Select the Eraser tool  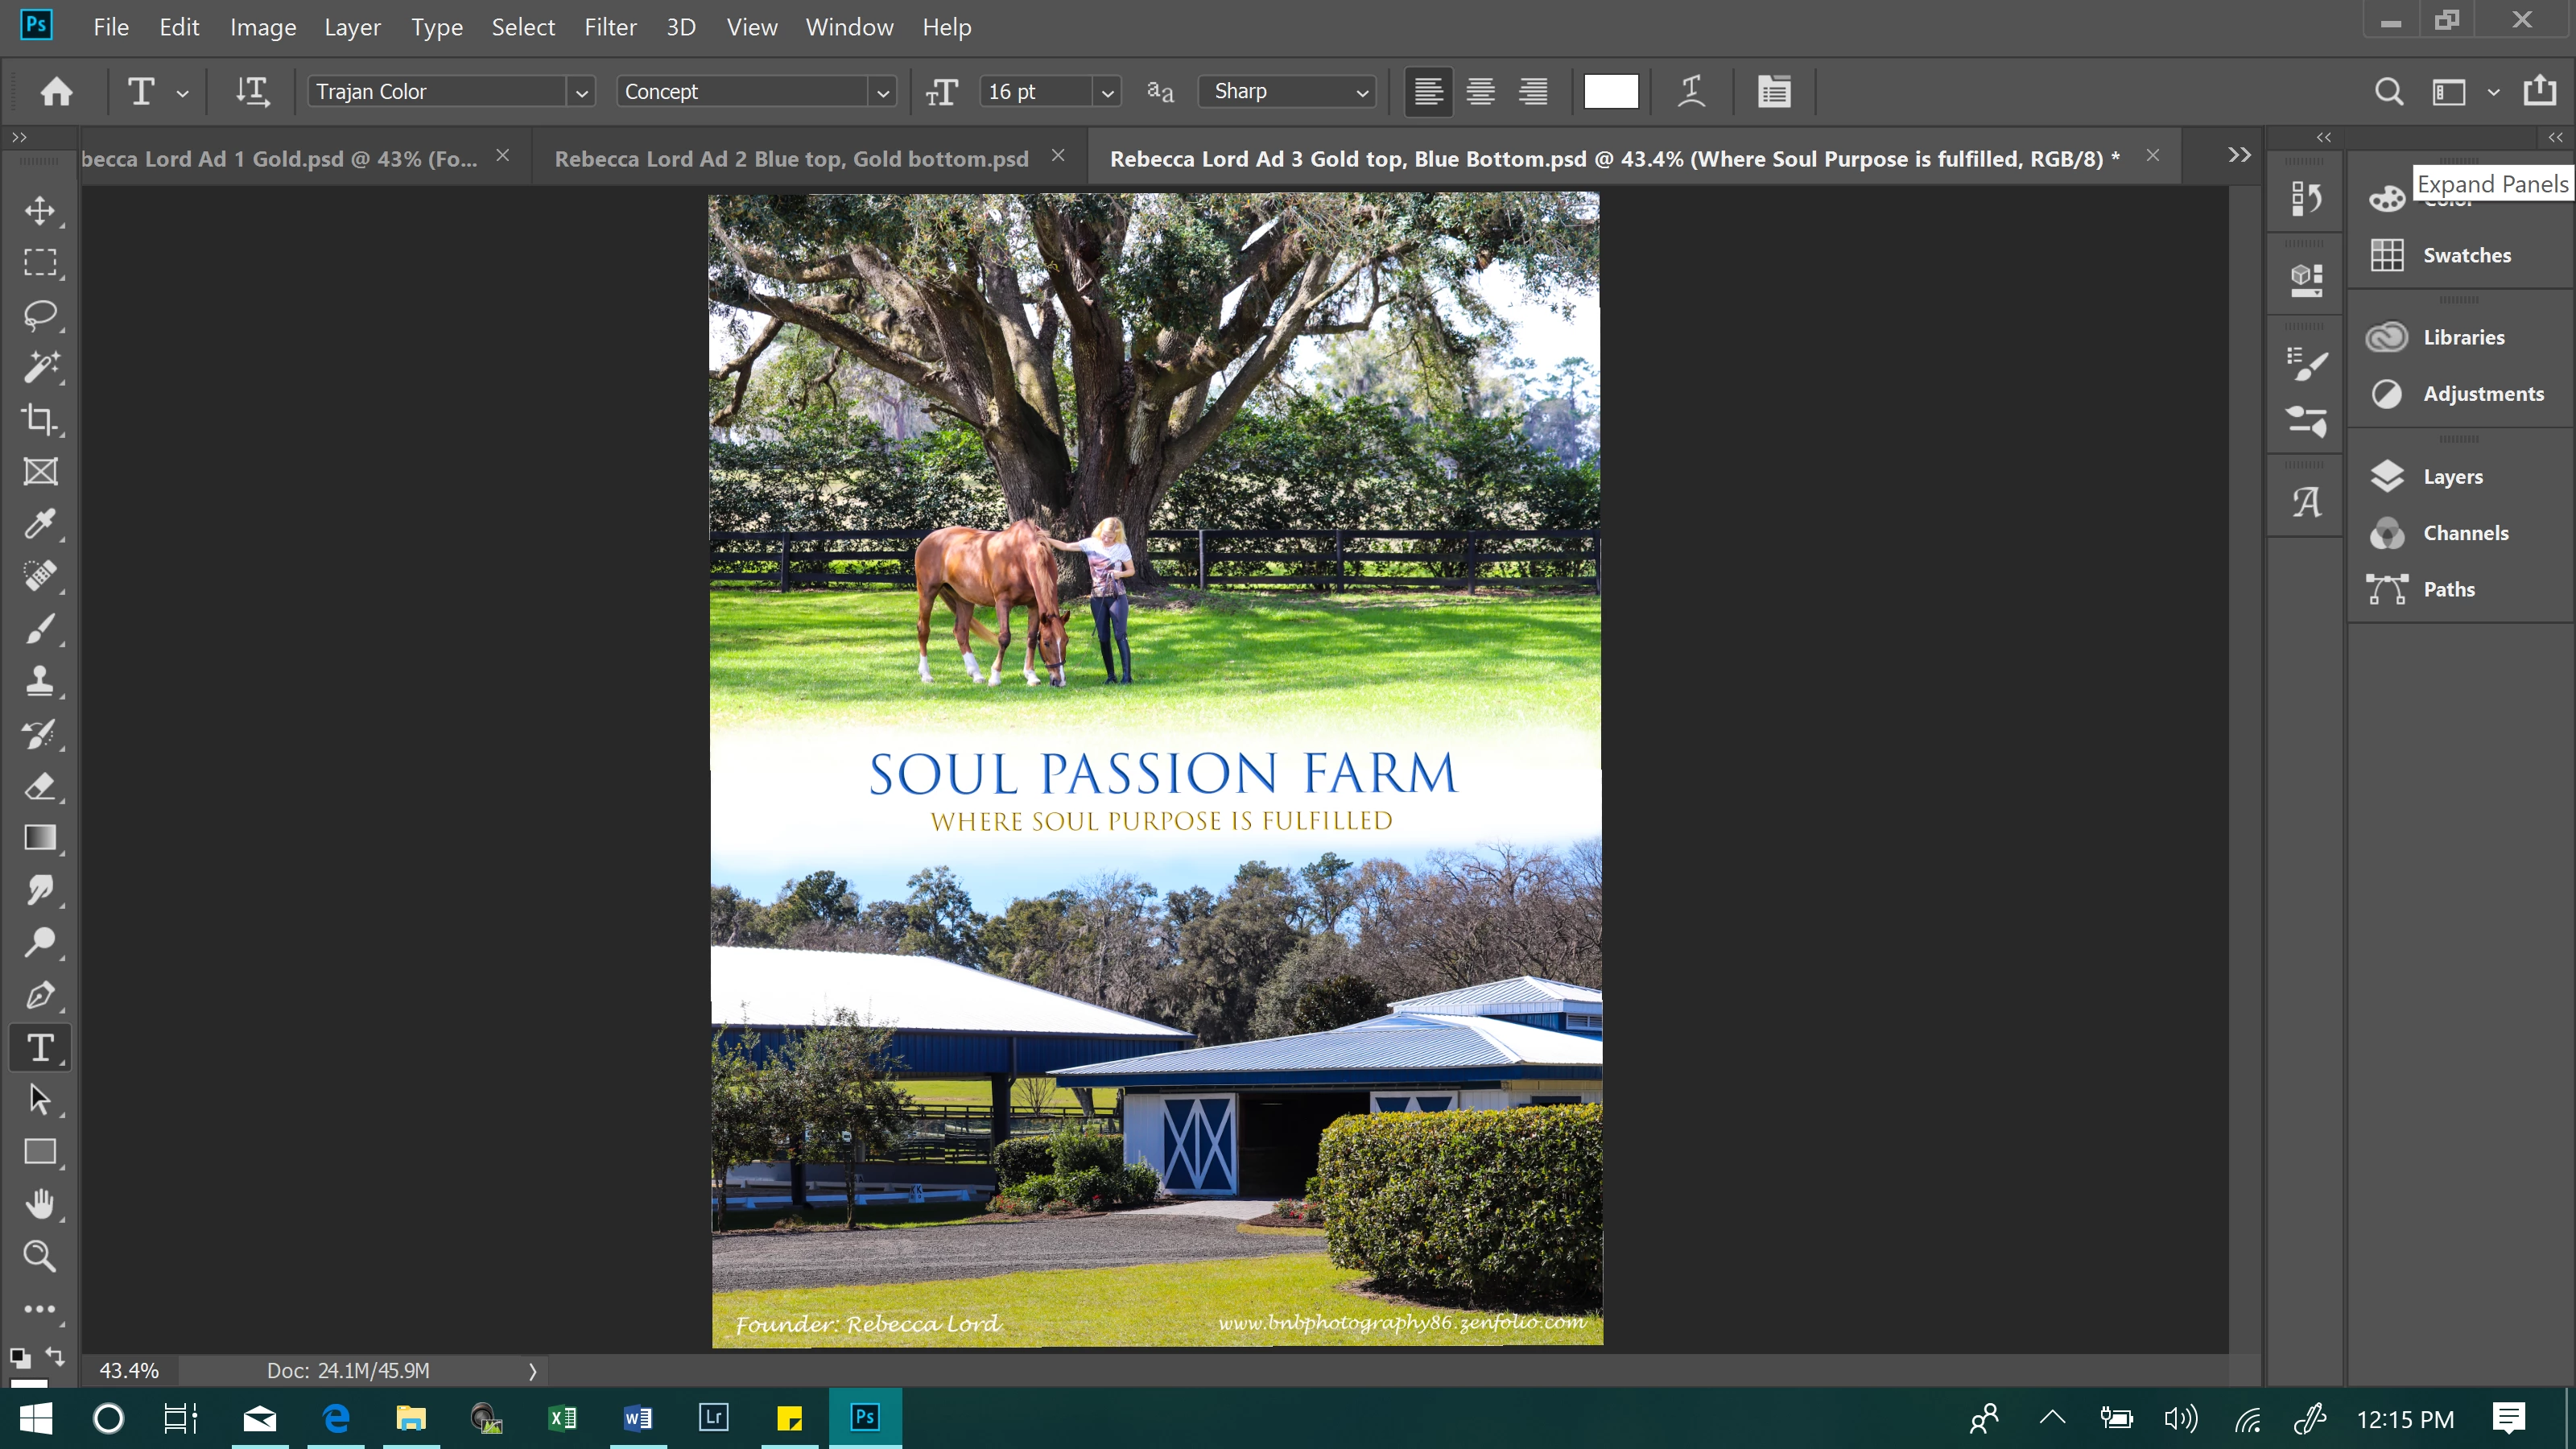[x=40, y=786]
